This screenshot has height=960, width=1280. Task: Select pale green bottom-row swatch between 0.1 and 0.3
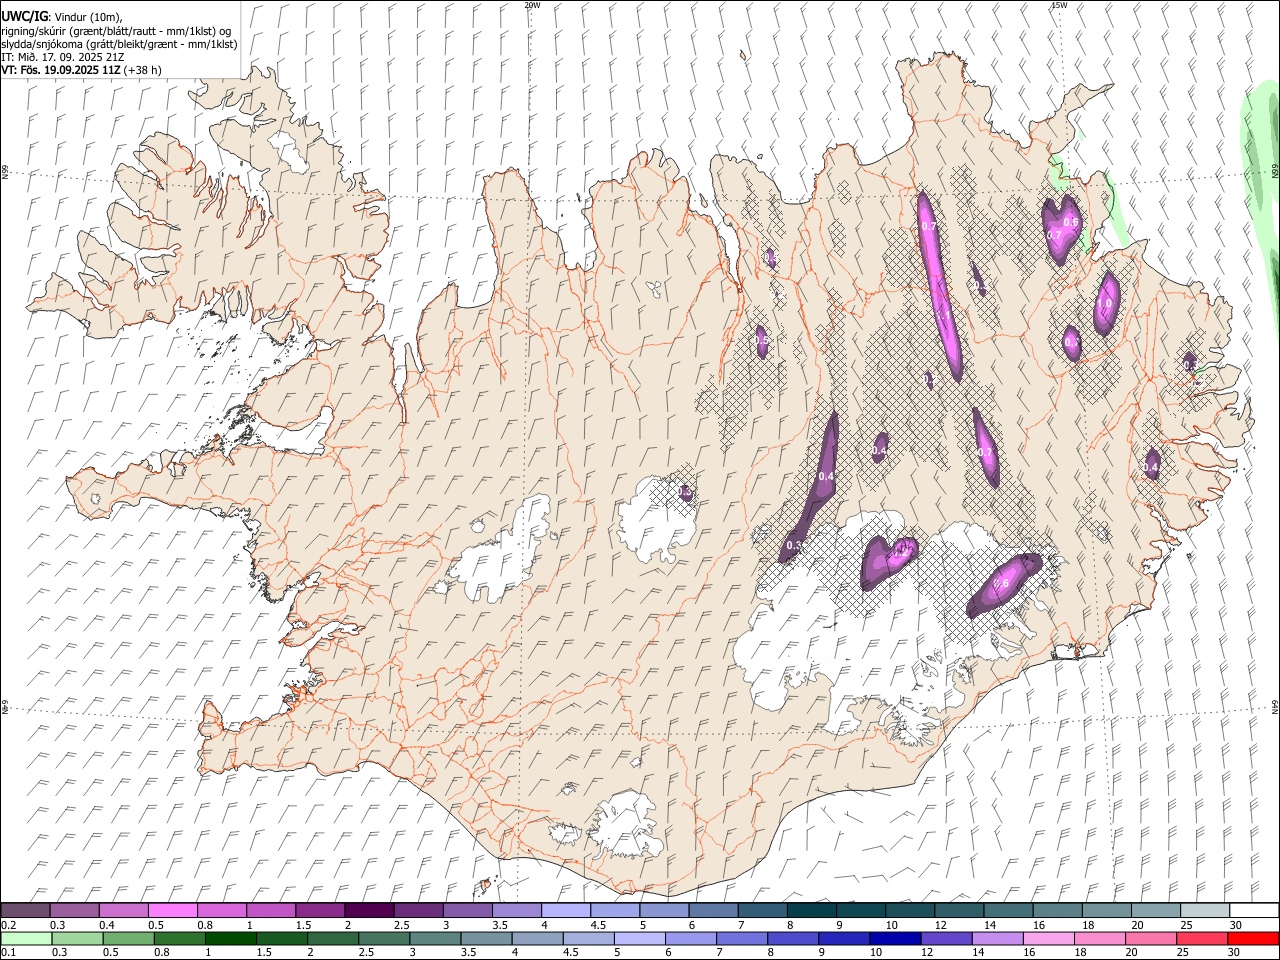(26, 938)
